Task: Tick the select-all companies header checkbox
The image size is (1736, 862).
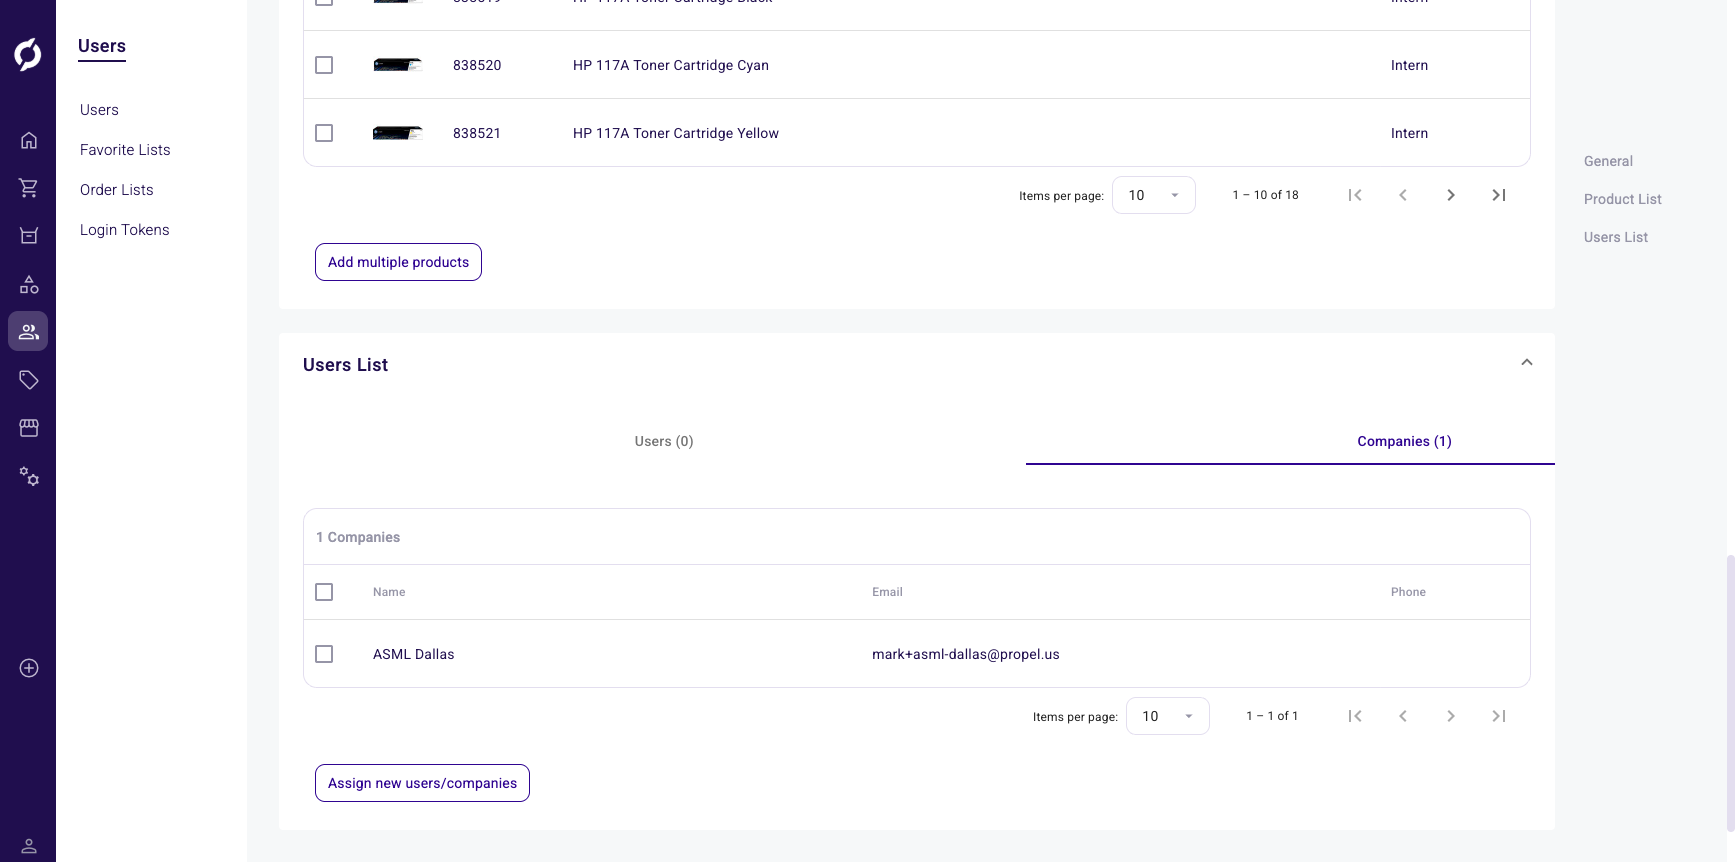Action: click(324, 592)
